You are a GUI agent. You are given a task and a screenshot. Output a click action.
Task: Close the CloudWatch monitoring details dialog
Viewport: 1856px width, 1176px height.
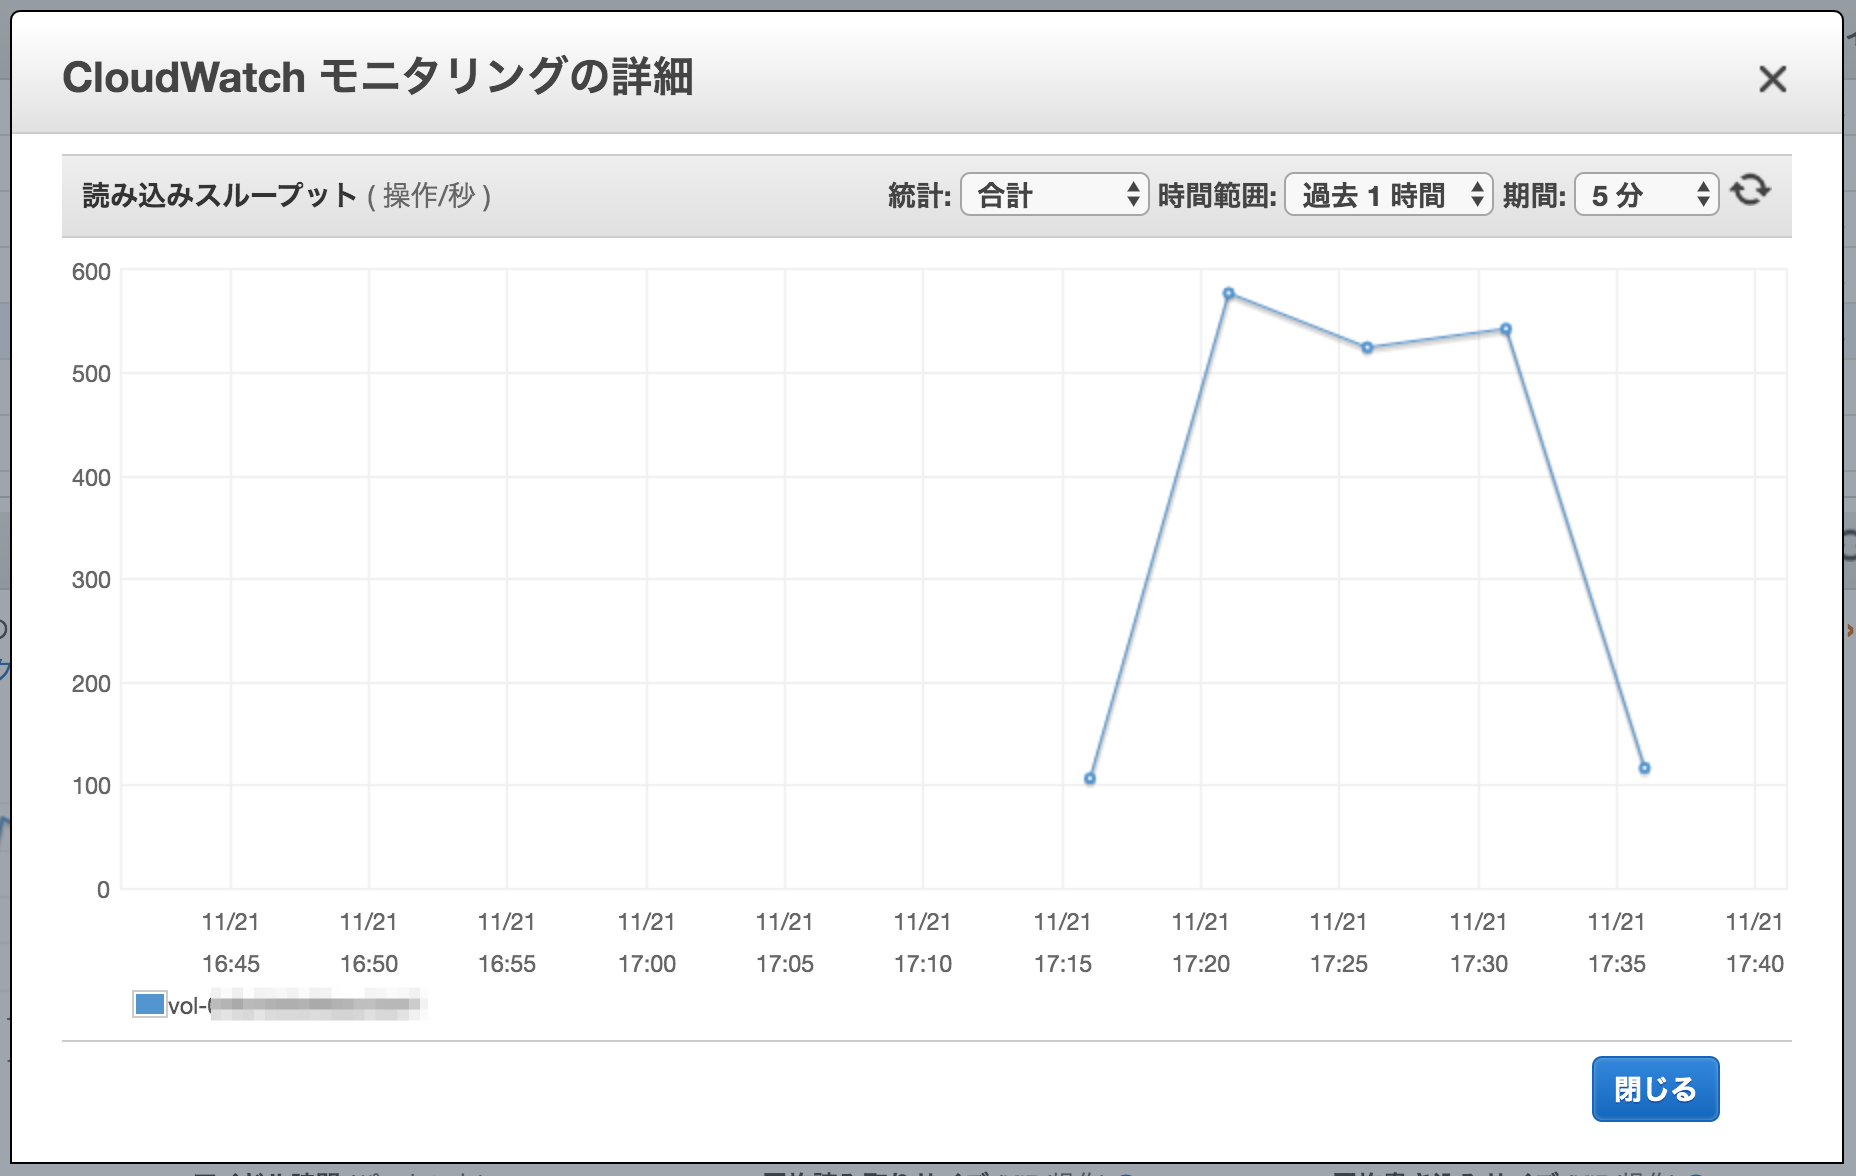pos(1772,79)
